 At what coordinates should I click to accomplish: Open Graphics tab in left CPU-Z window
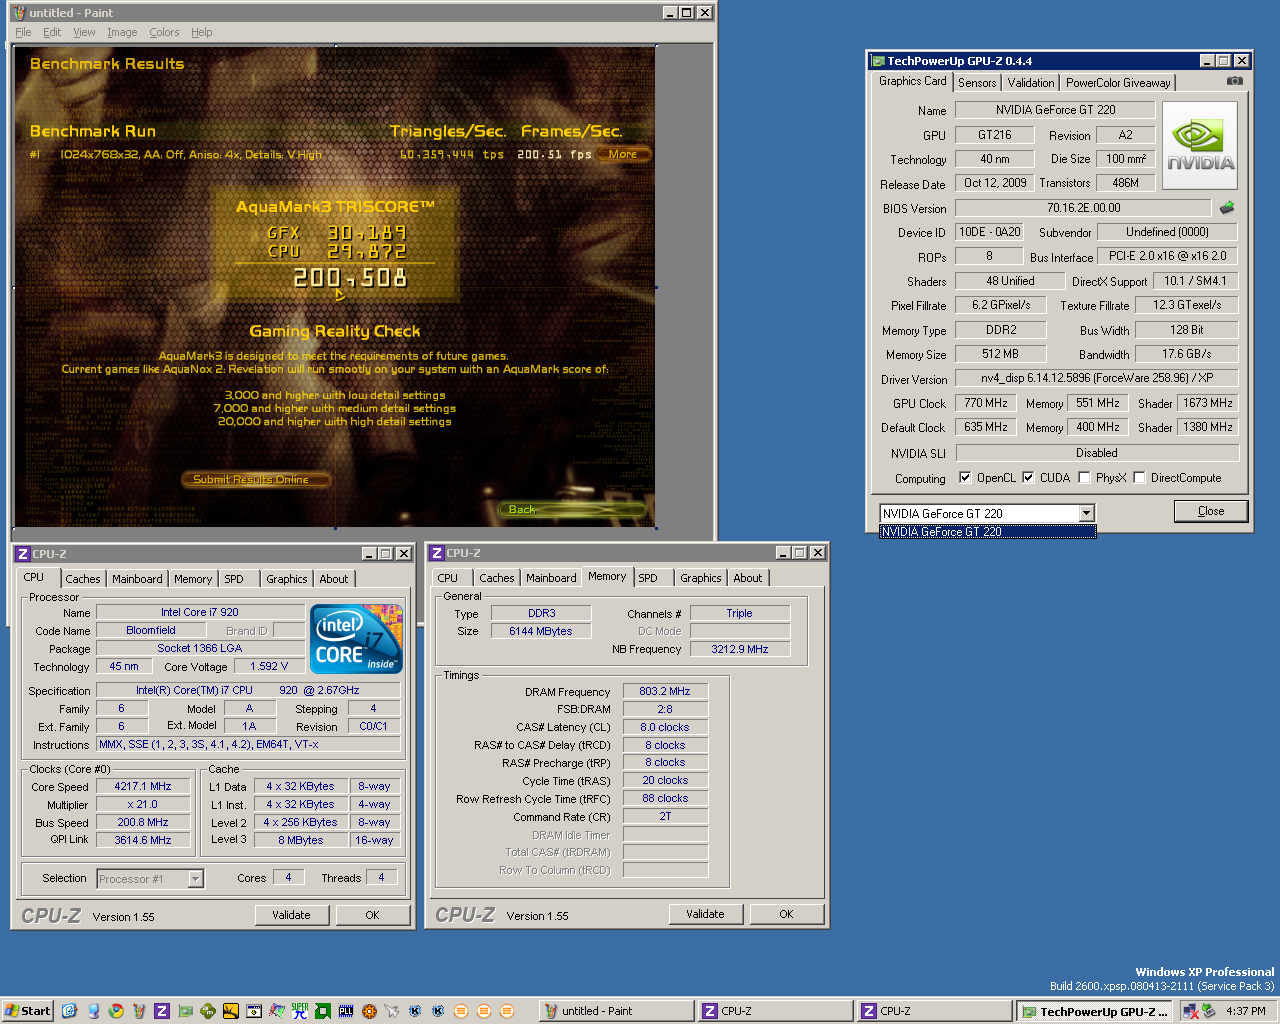coord(286,579)
